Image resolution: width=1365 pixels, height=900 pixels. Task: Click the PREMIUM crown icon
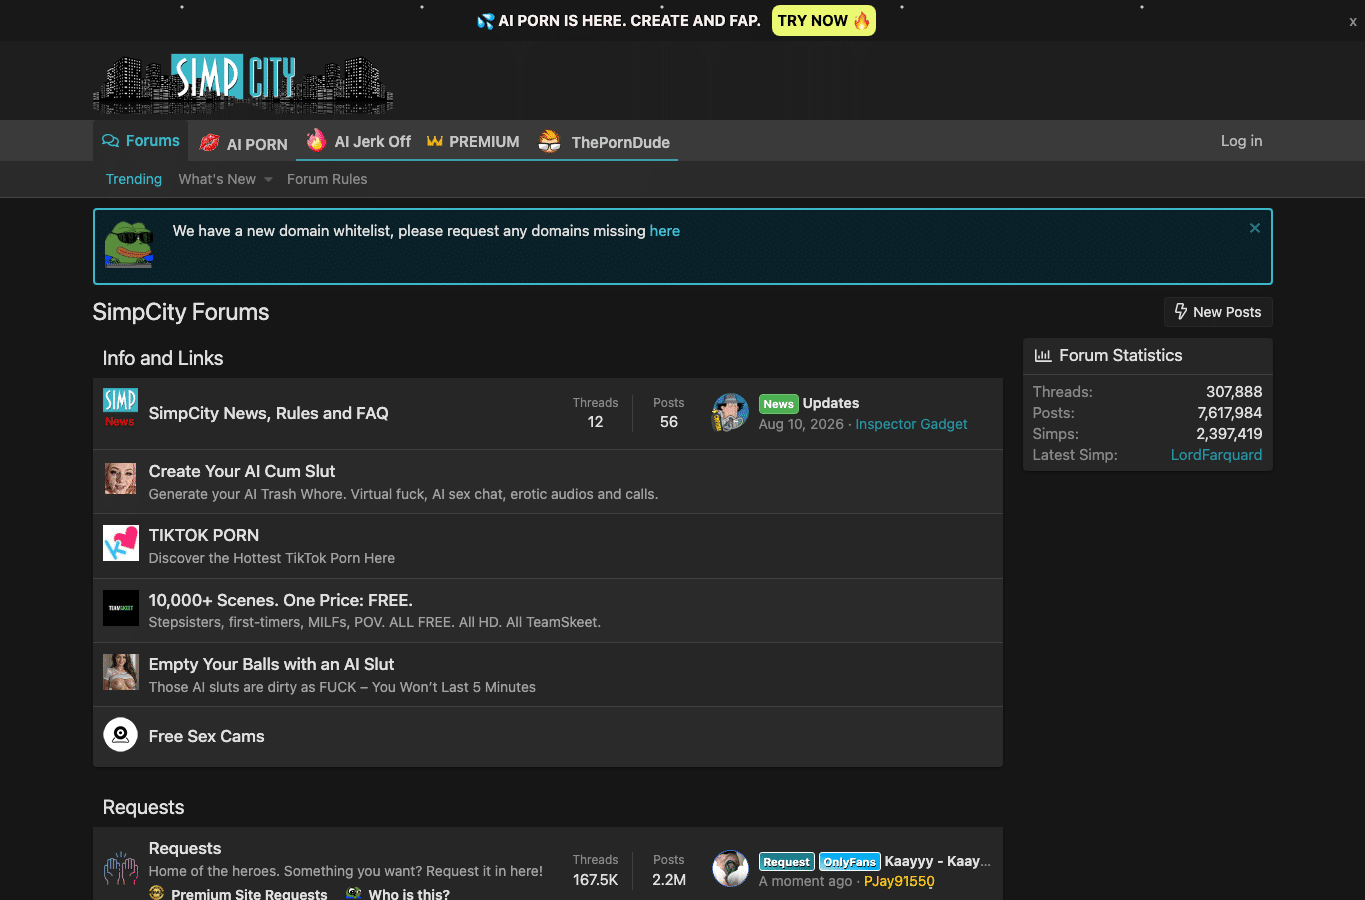pyautogui.click(x=434, y=141)
